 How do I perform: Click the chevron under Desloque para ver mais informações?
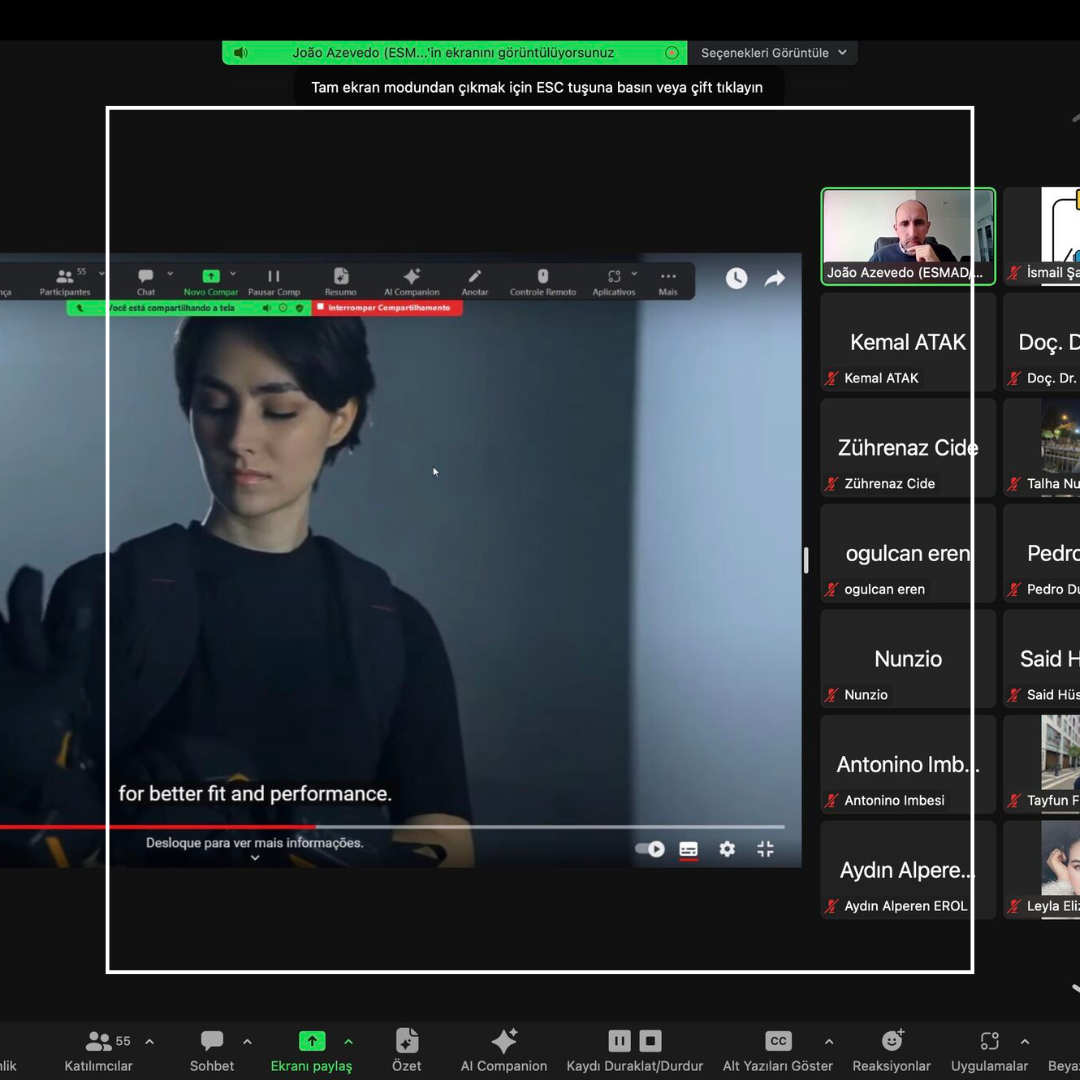point(255,858)
